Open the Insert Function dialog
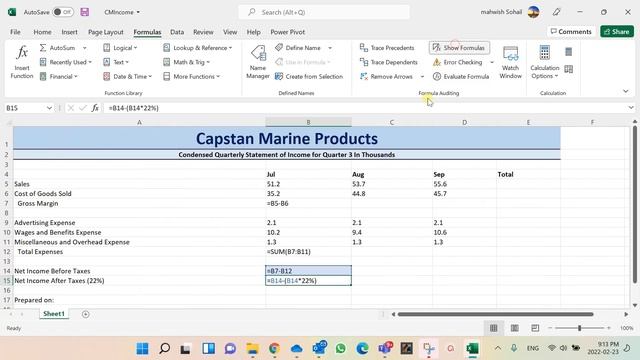Viewport: 640px width, 360px height. [x=22, y=62]
